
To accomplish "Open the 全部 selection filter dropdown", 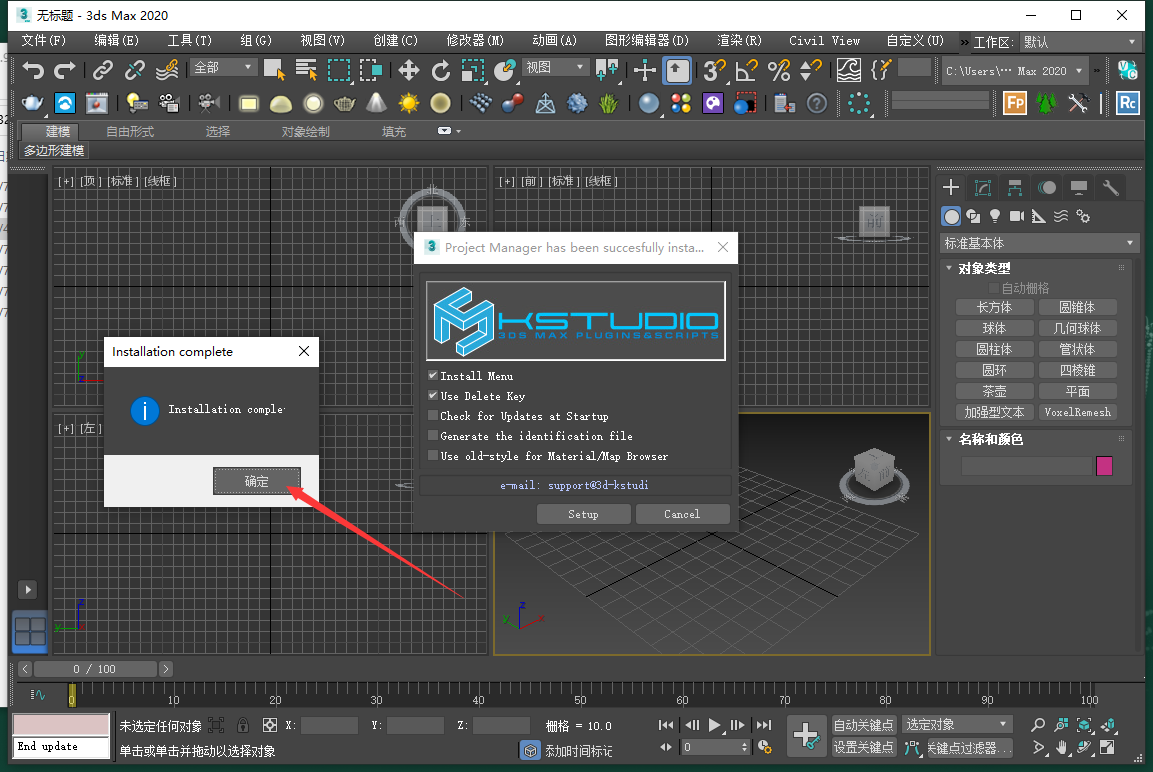I will point(224,68).
